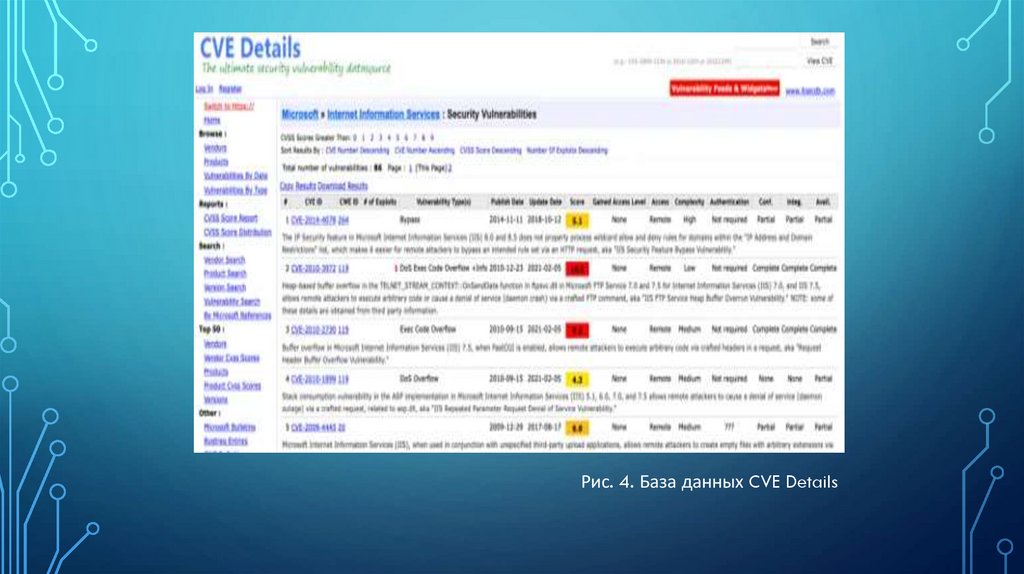
Task: Click the Update Date column header
Action: point(545,202)
